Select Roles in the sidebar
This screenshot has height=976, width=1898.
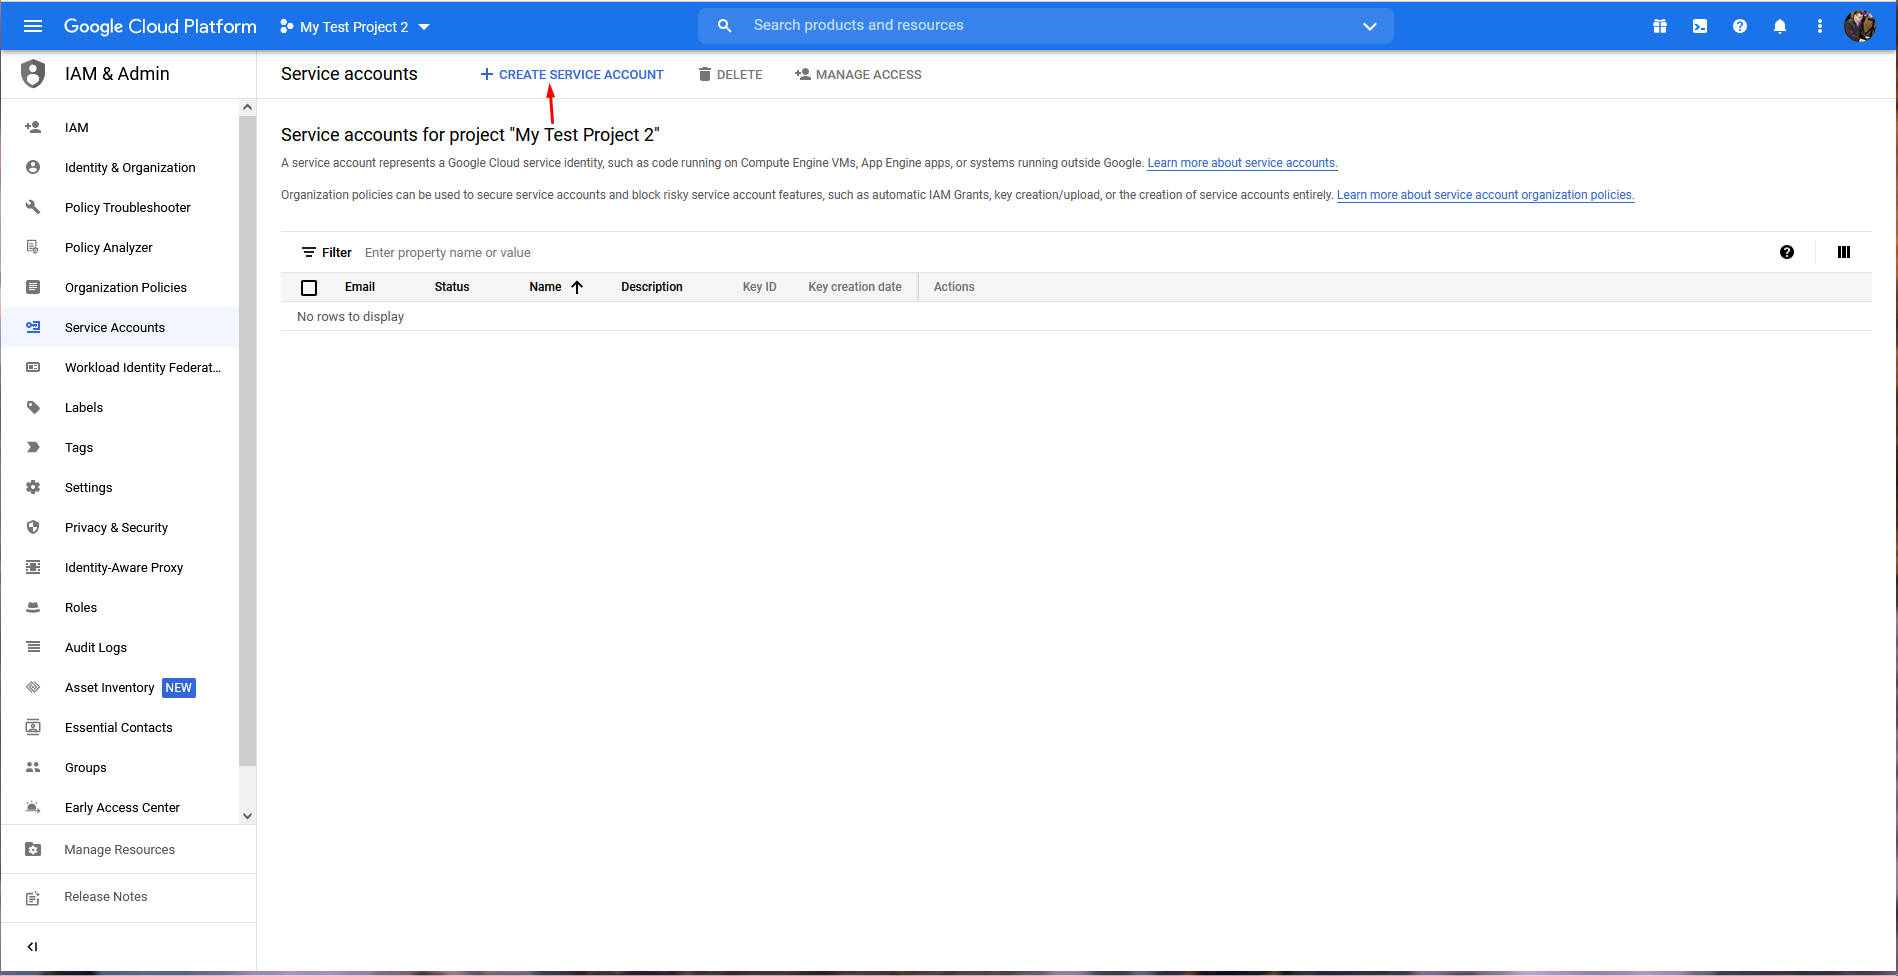81,607
